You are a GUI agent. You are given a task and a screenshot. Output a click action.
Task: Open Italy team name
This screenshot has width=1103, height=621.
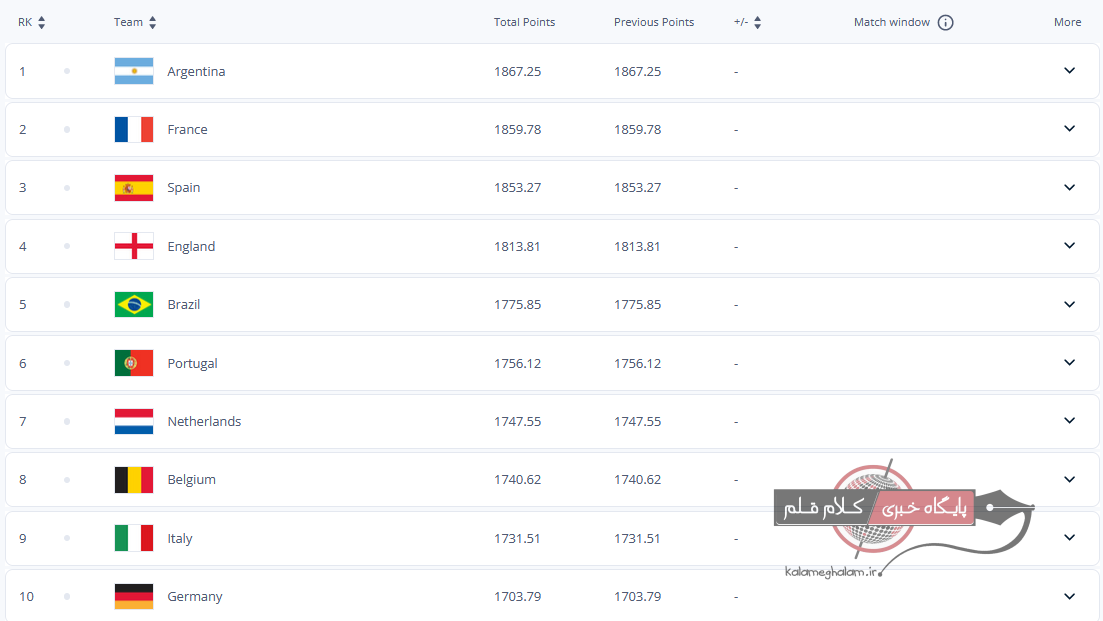tap(179, 539)
